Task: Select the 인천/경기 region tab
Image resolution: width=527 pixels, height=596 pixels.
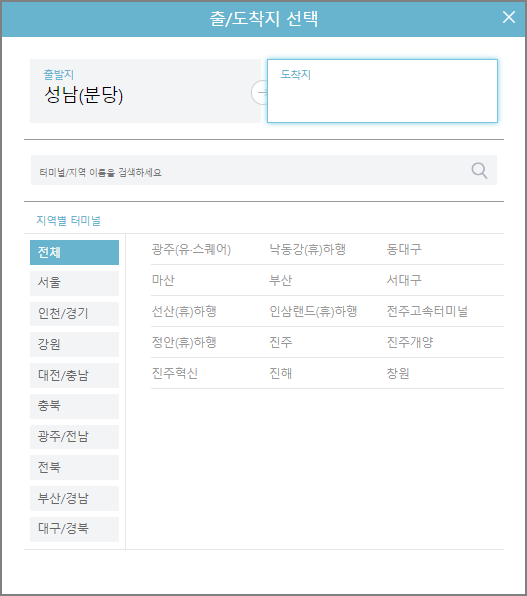Action: coord(74,314)
